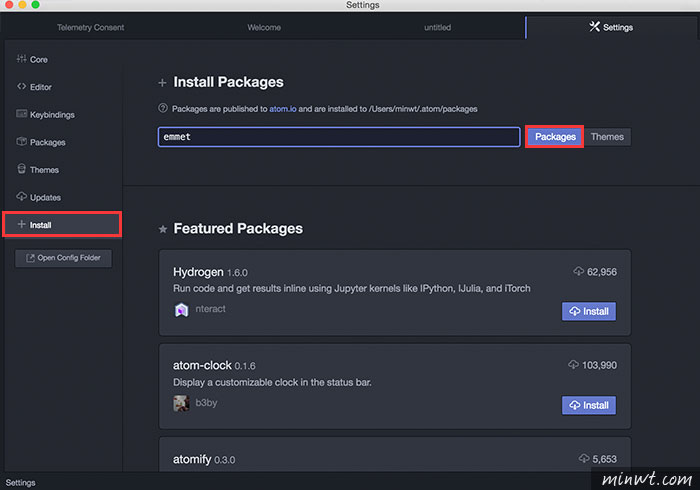The image size is (700, 490).
Task: Install the Hydrogen package
Action: click(589, 311)
